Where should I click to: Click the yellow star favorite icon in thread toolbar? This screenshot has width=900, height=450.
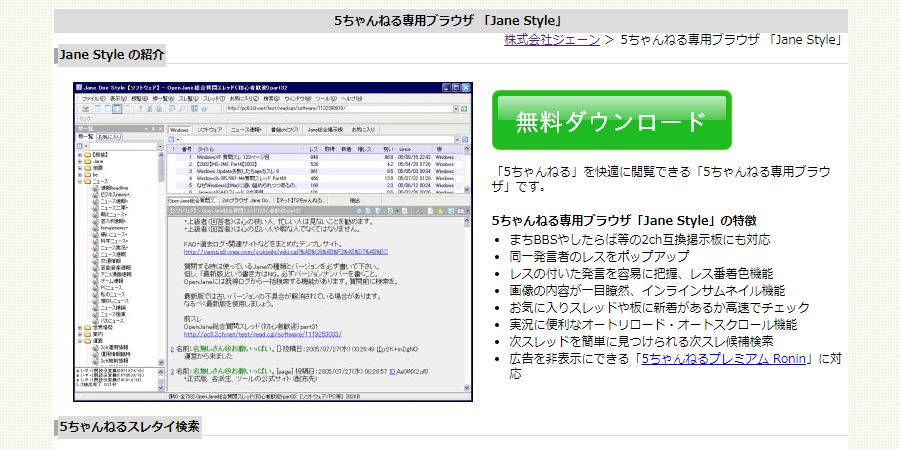click(x=440, y=211)
